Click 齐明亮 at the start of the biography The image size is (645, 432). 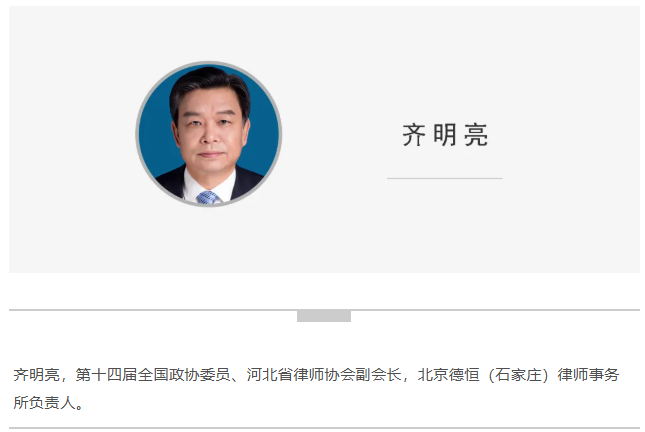tap(37, 375)
